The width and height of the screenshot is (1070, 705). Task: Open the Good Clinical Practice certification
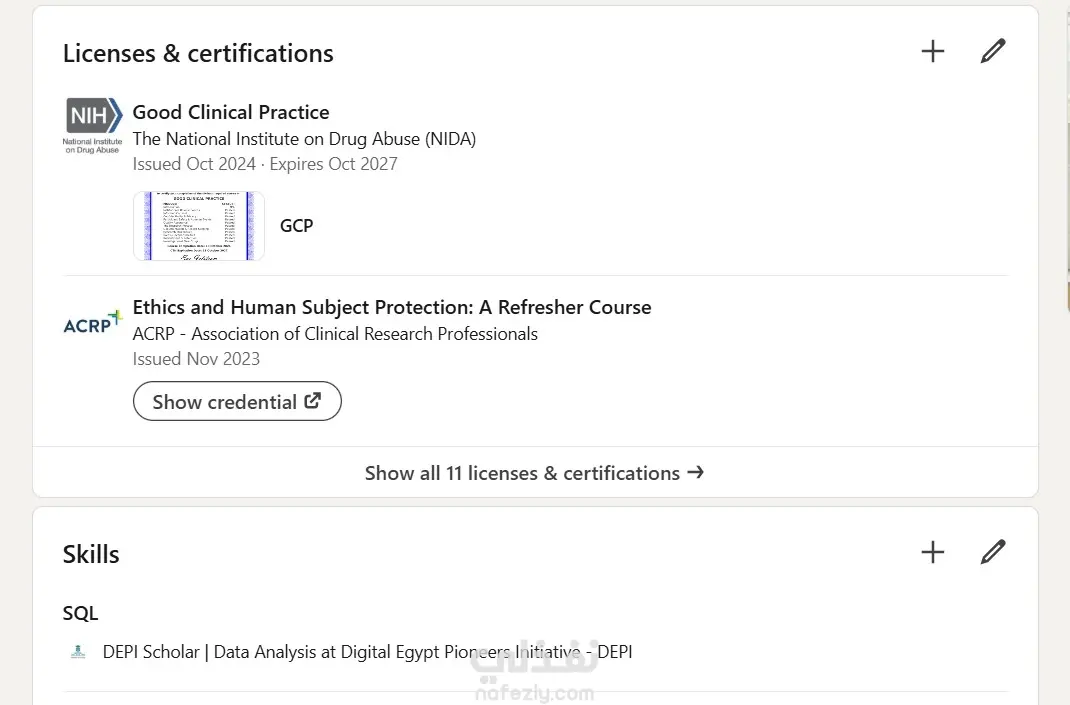231,112
